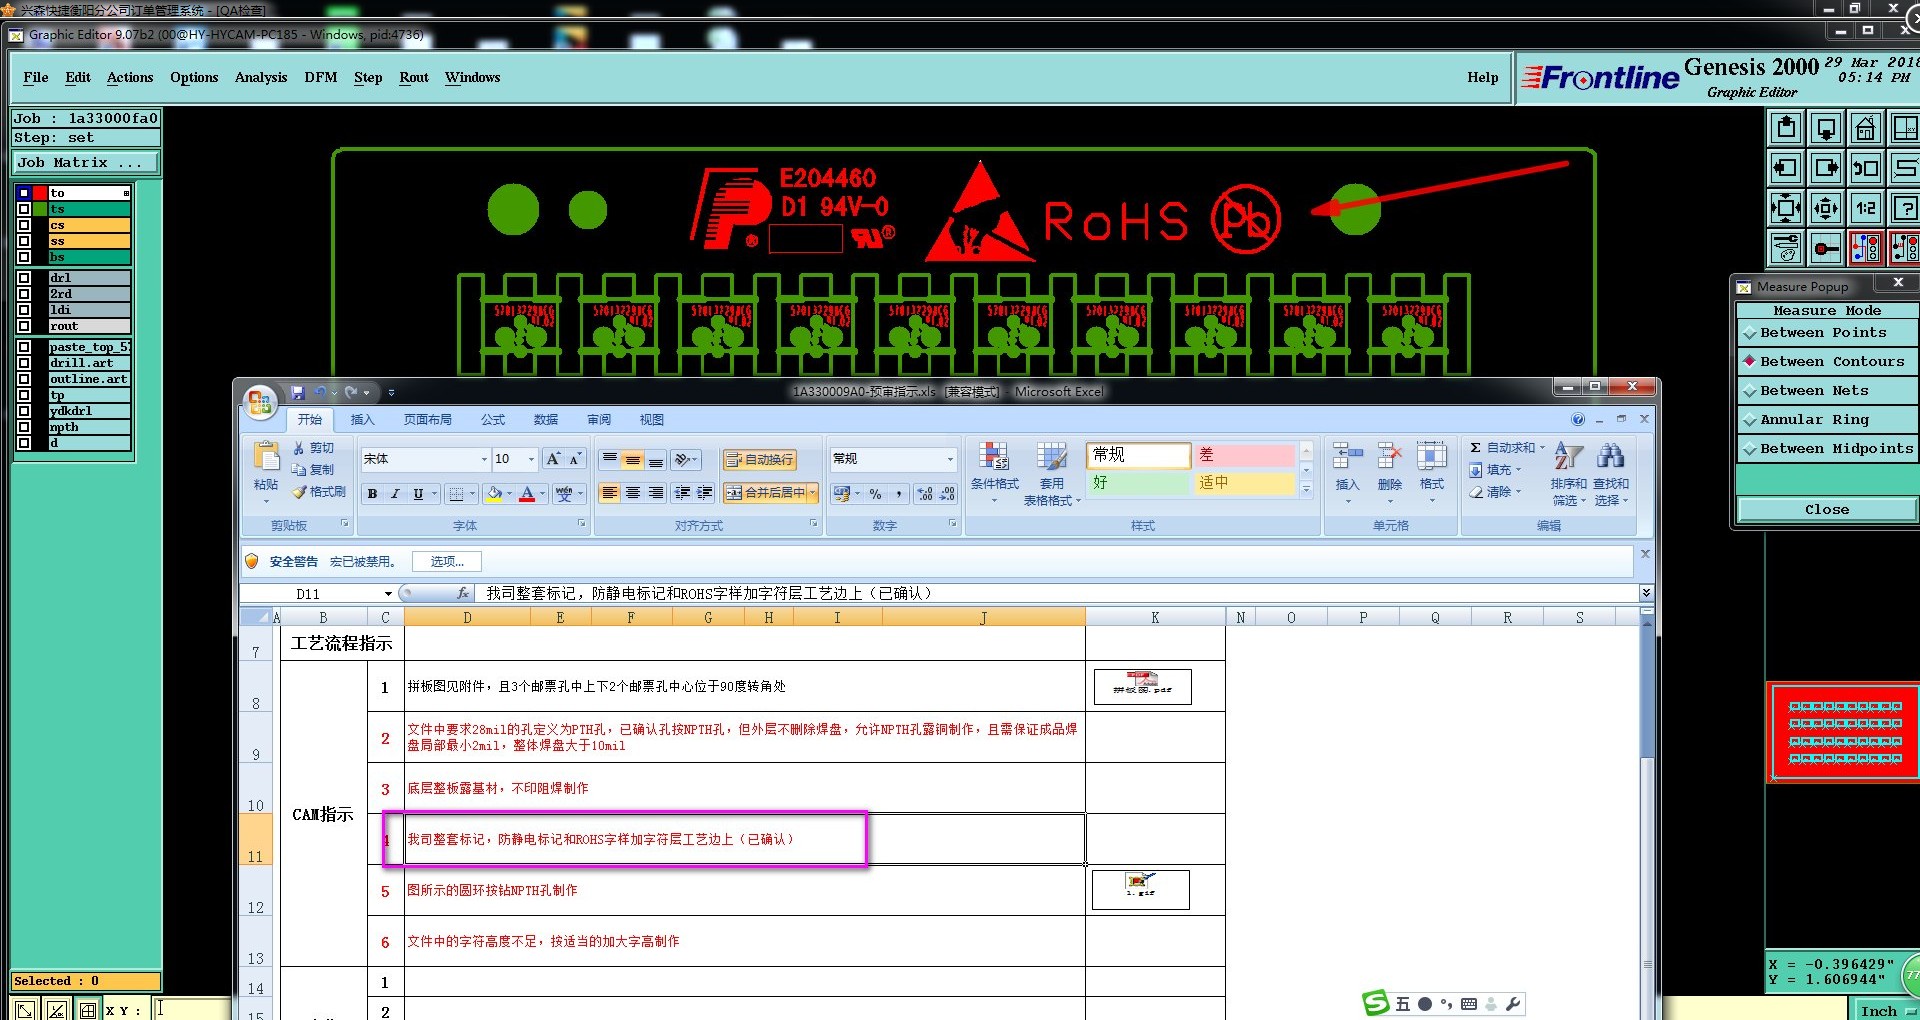Open the Genesis File menu

point(36,78)
